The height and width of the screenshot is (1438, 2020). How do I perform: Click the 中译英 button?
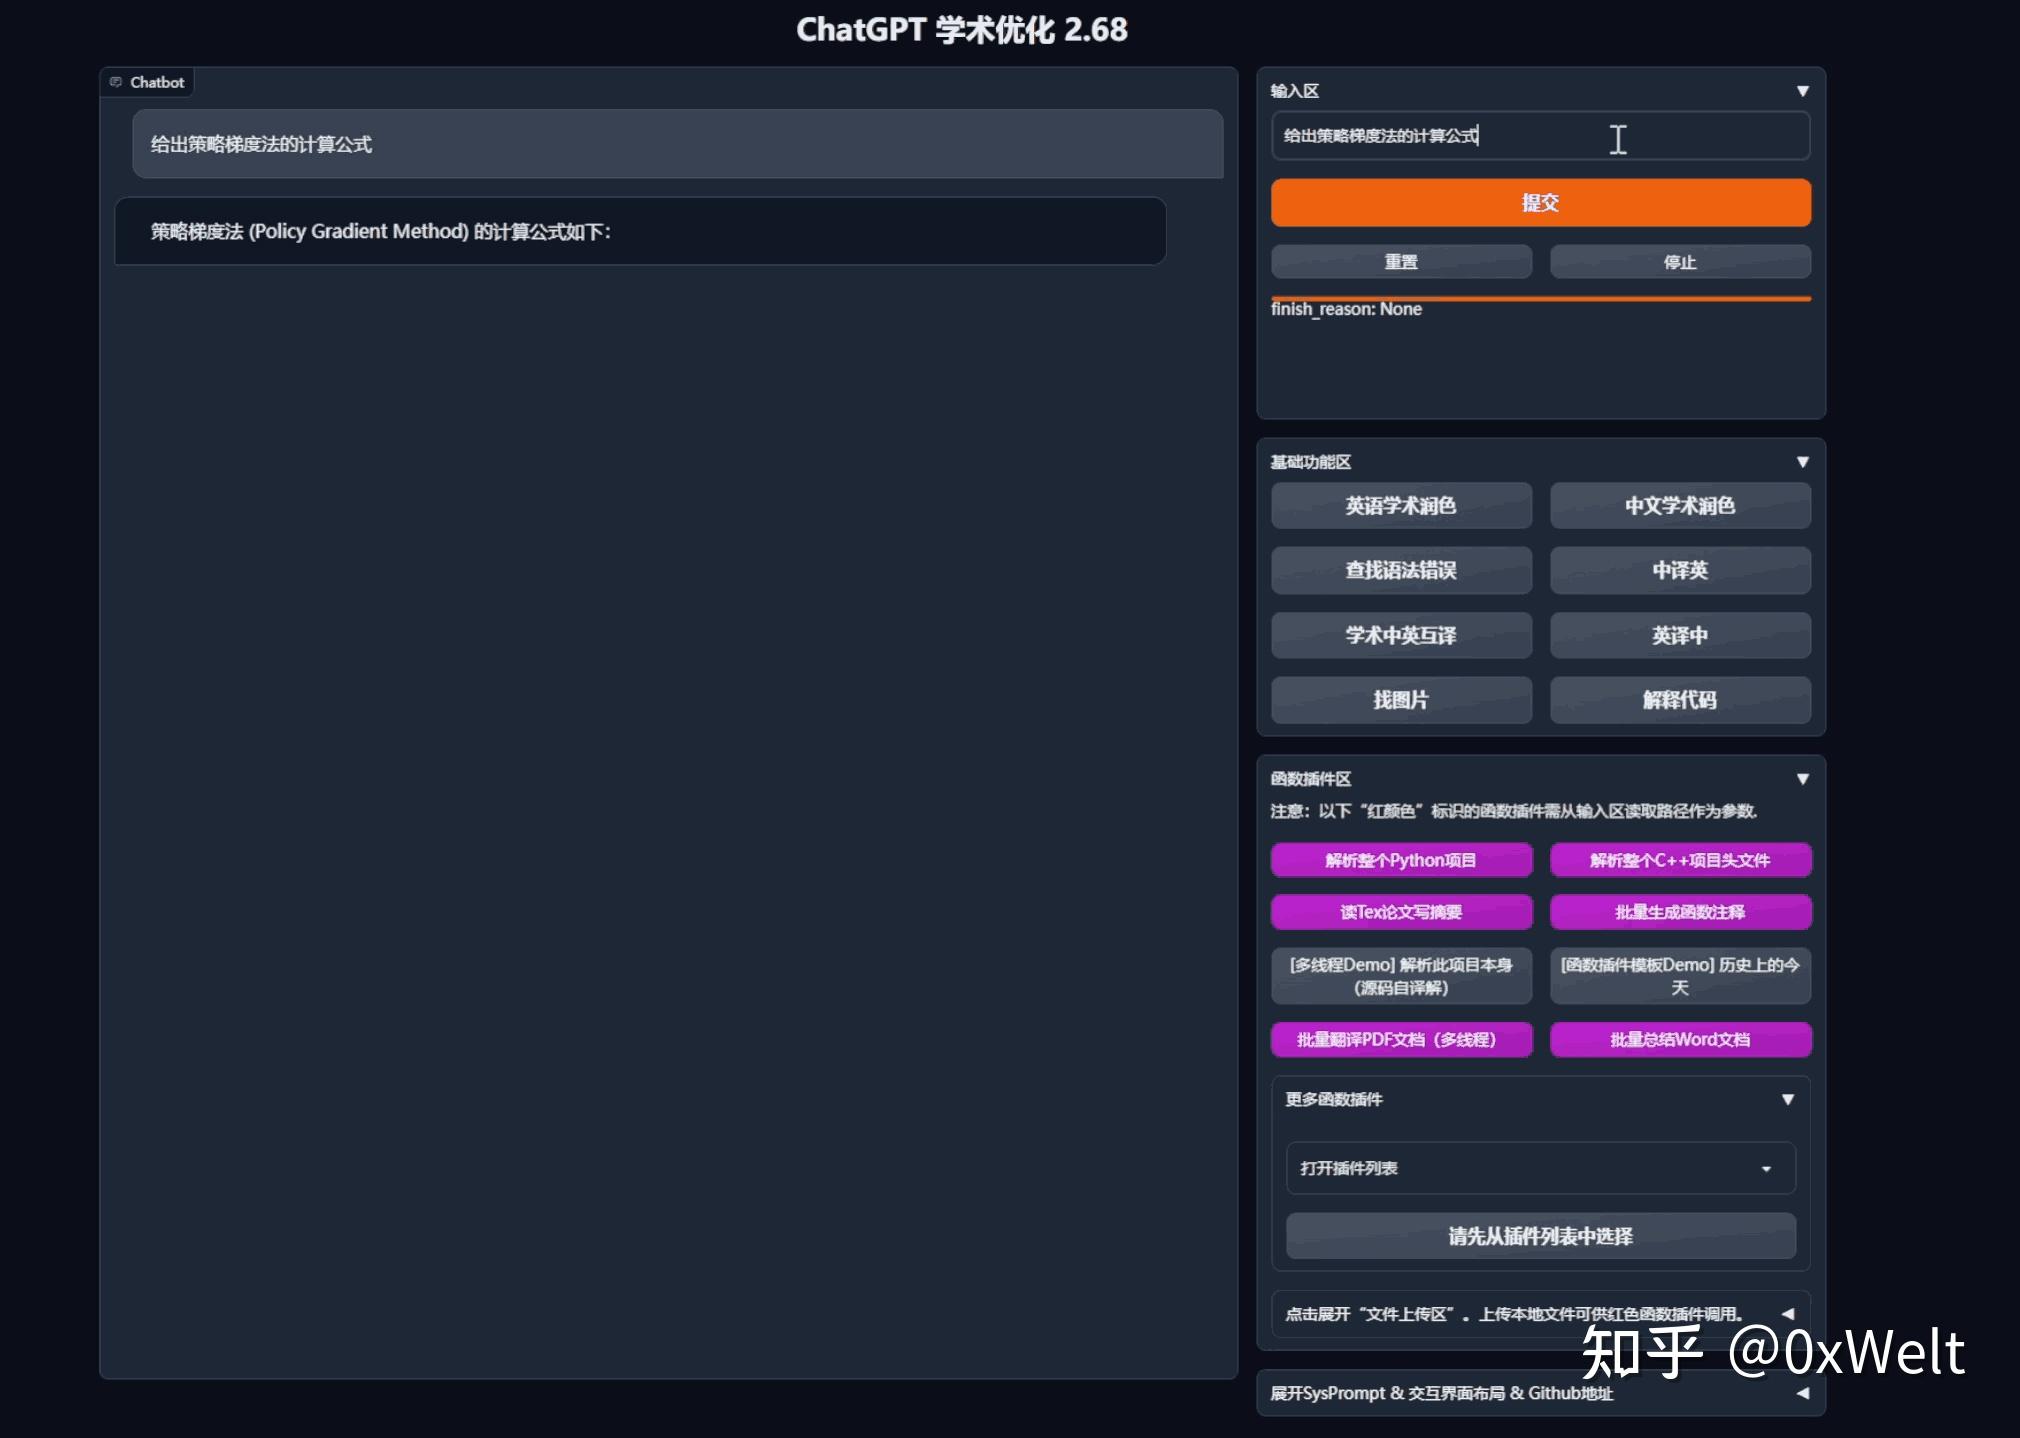[x=1679, y=570]
